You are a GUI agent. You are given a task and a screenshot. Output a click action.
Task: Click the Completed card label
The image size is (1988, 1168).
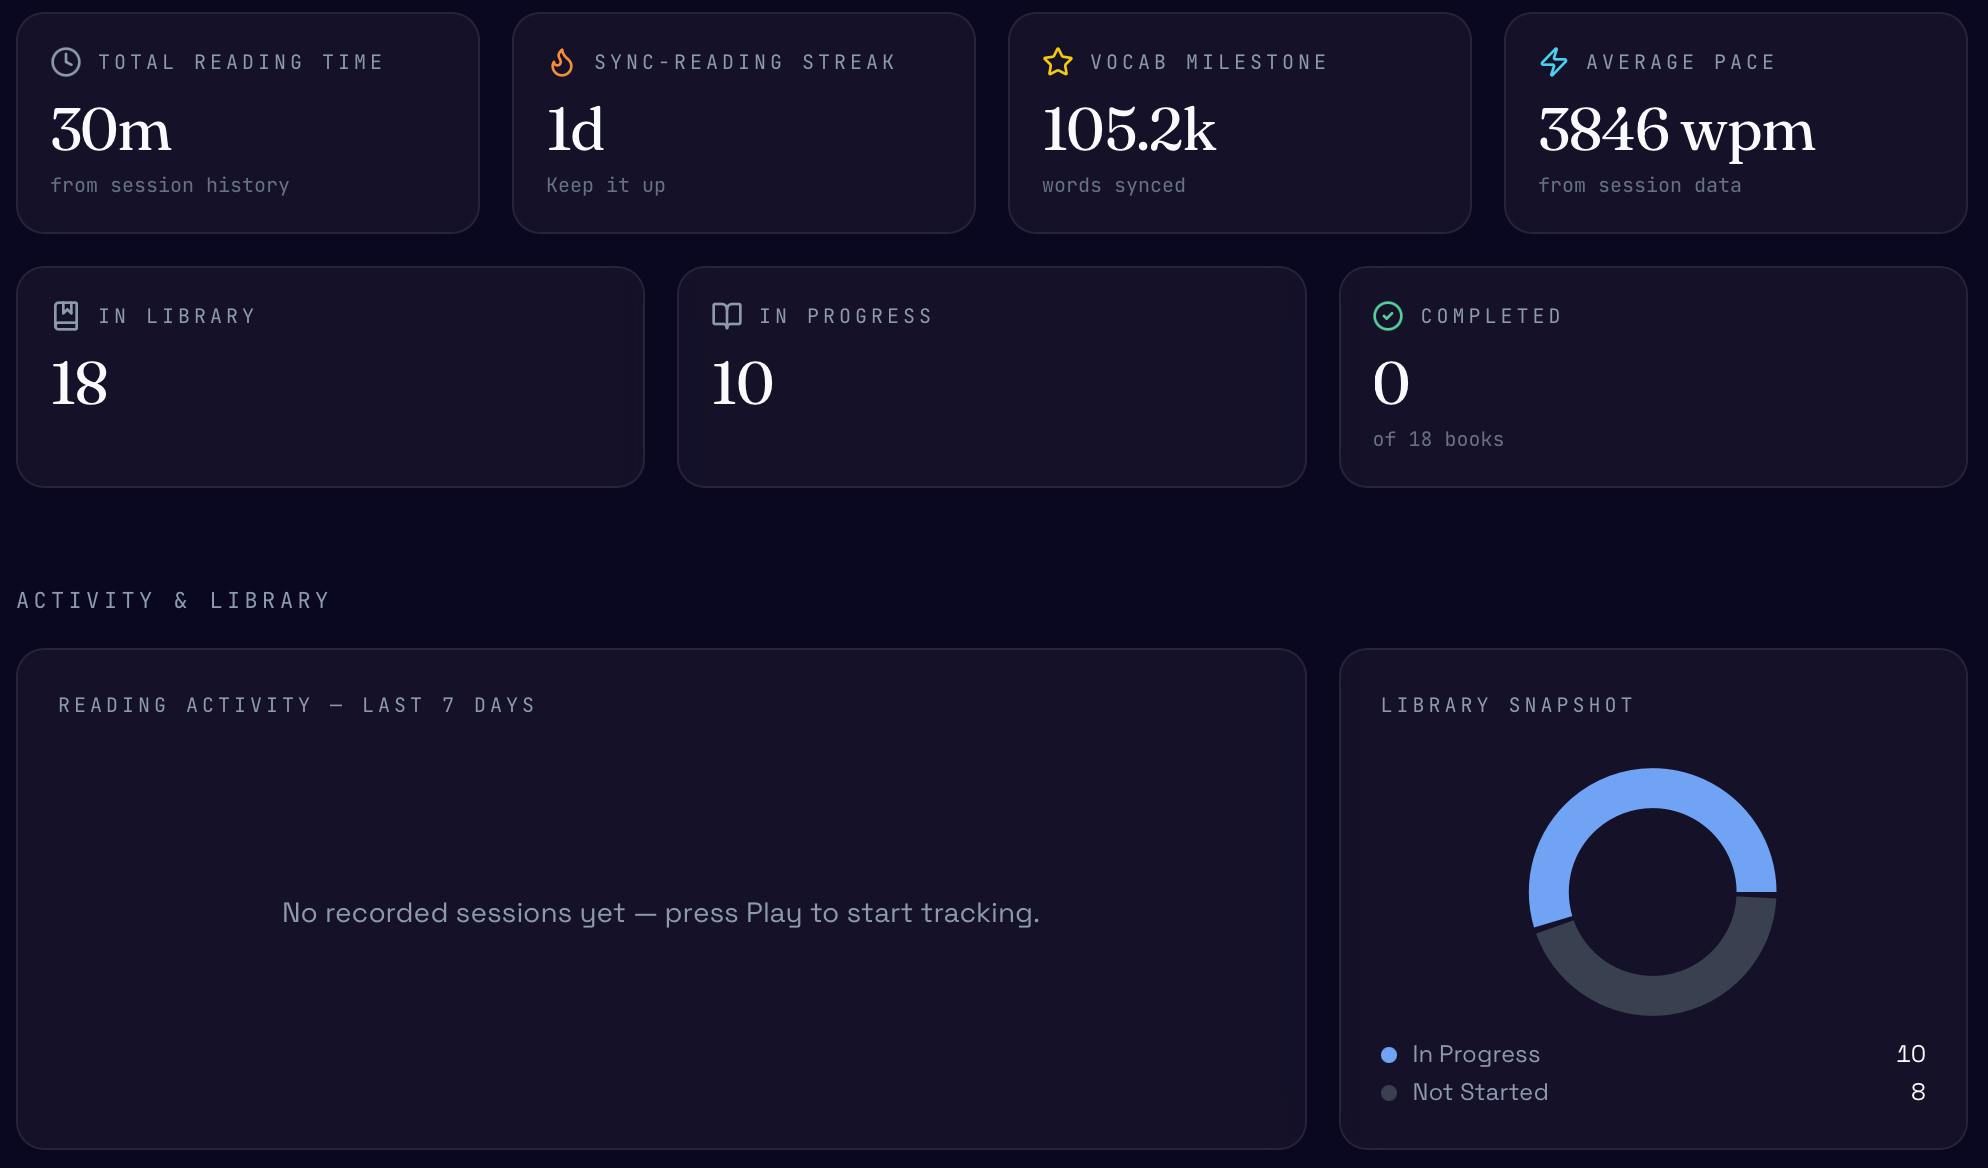click(1491, 316)
